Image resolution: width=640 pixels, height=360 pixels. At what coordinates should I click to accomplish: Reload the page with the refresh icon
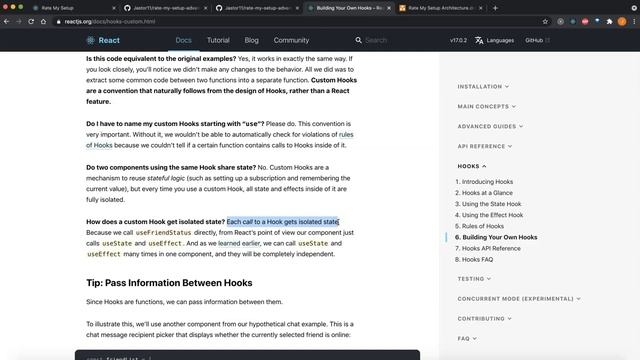point(31,22)
